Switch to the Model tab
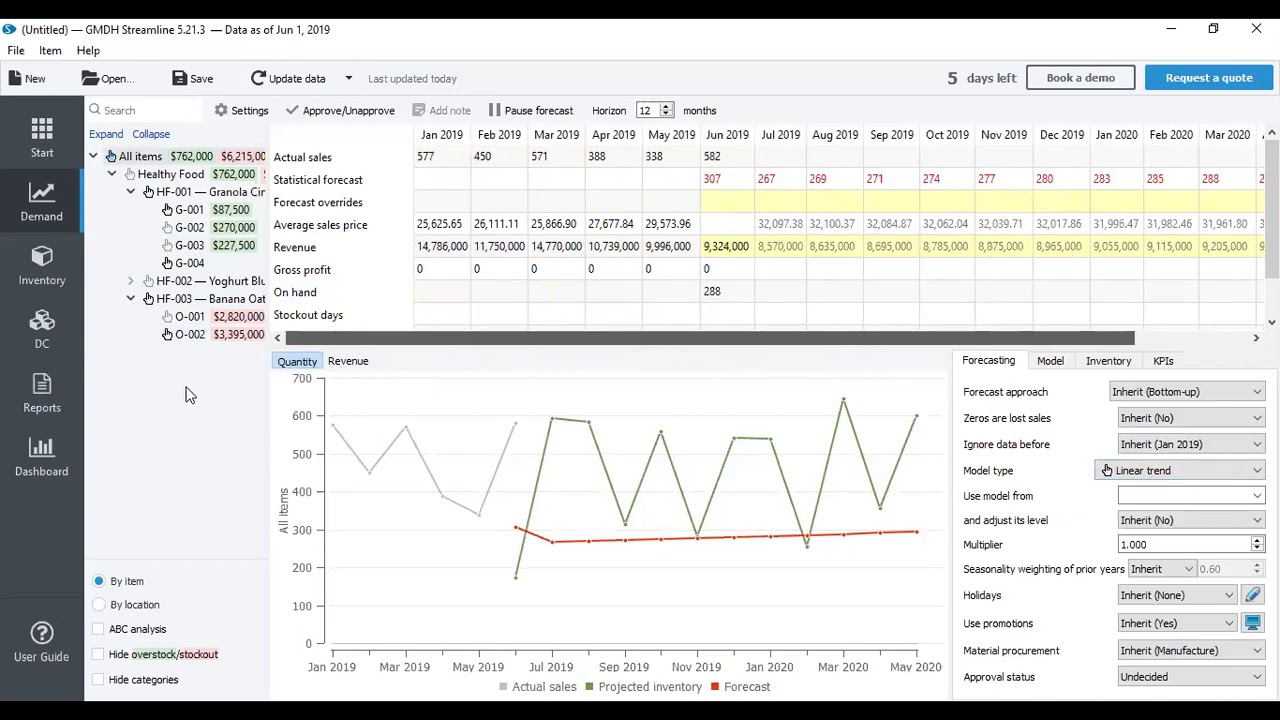Image resolution: width=1280 pixels, height=720 pixels. pyautogui.click(x=1050, y=361)
